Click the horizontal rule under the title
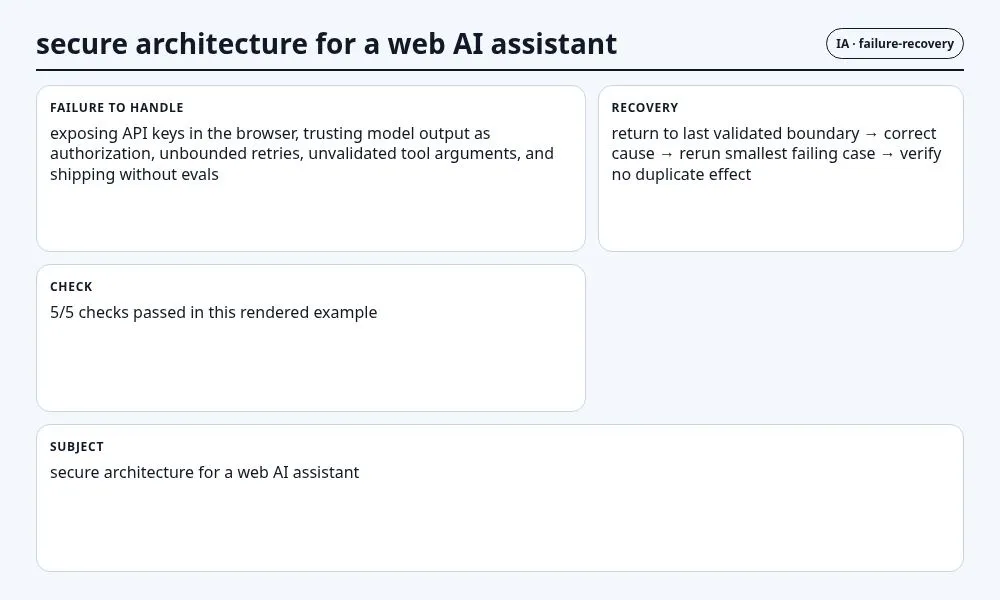 tap(500, 70)
